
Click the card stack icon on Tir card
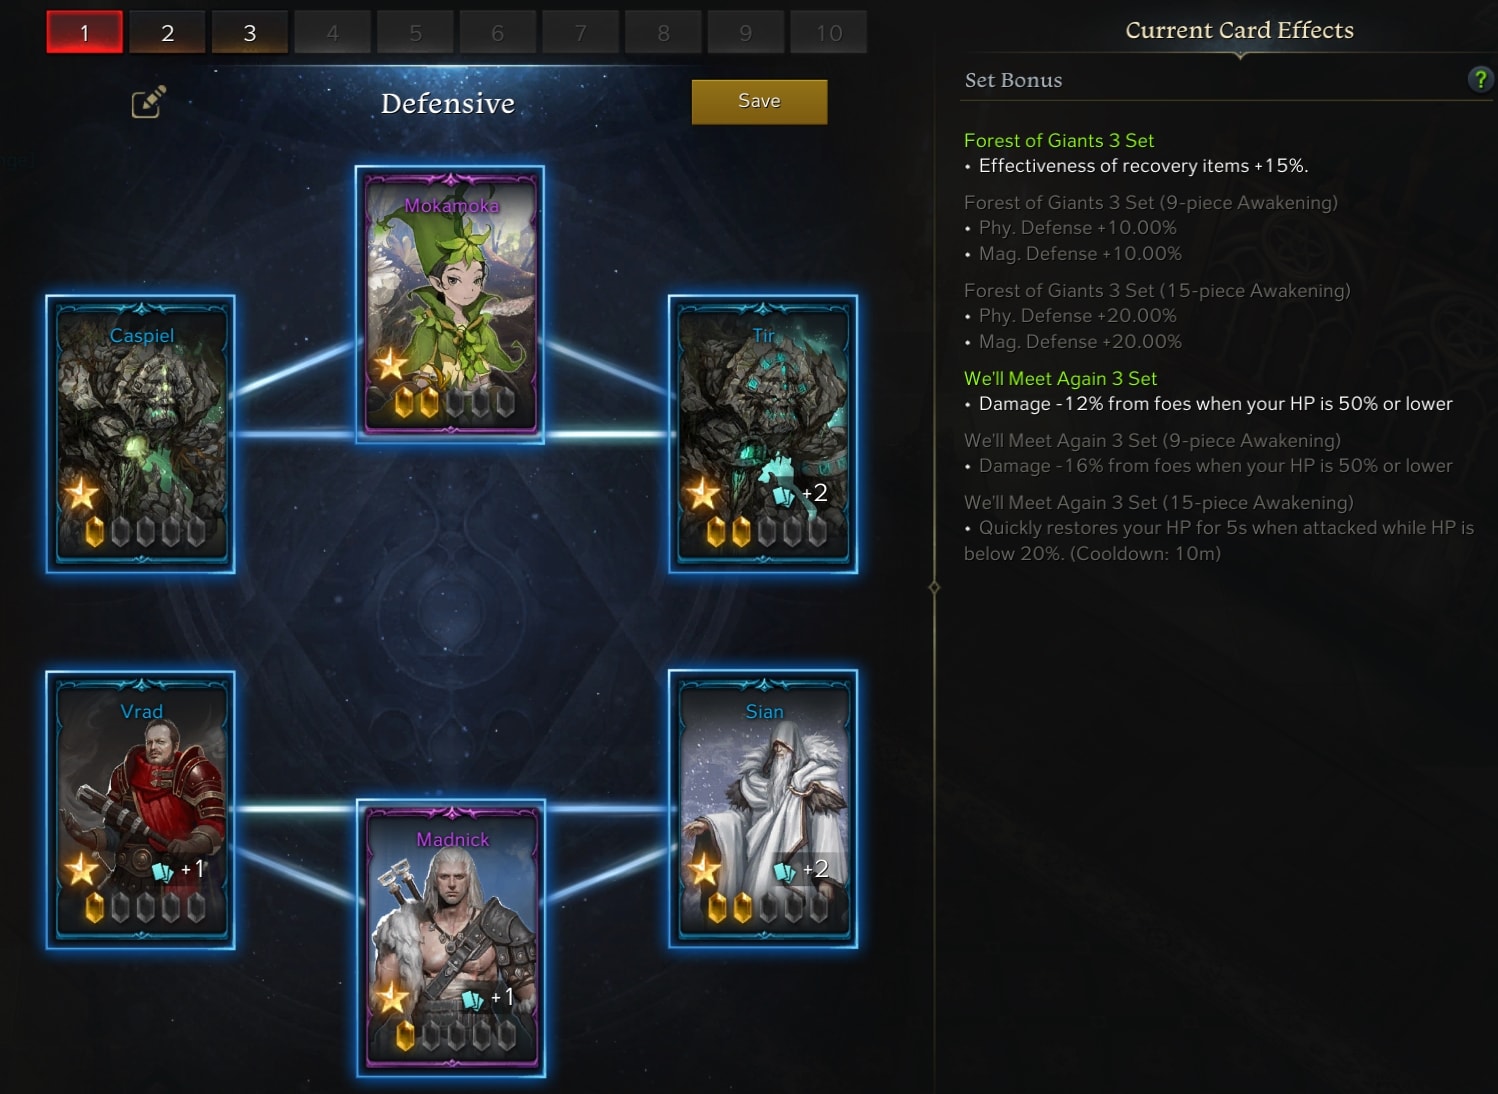pyautogui.click(x=784, y=494)
